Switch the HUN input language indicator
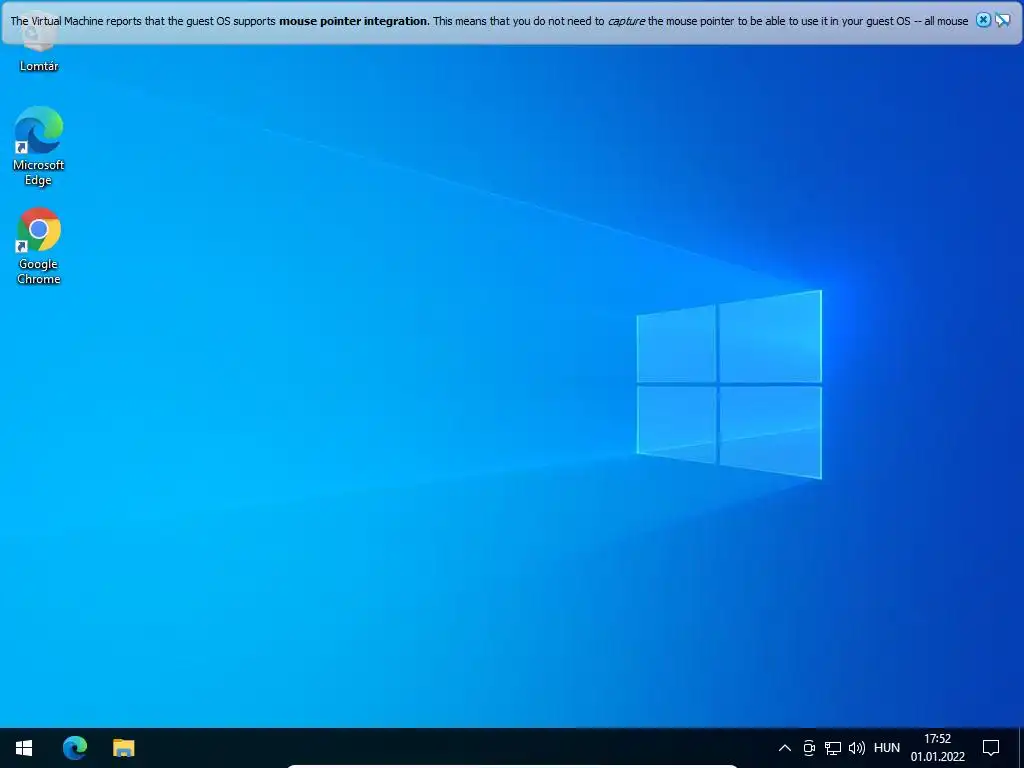 click(x=886, y=748)
